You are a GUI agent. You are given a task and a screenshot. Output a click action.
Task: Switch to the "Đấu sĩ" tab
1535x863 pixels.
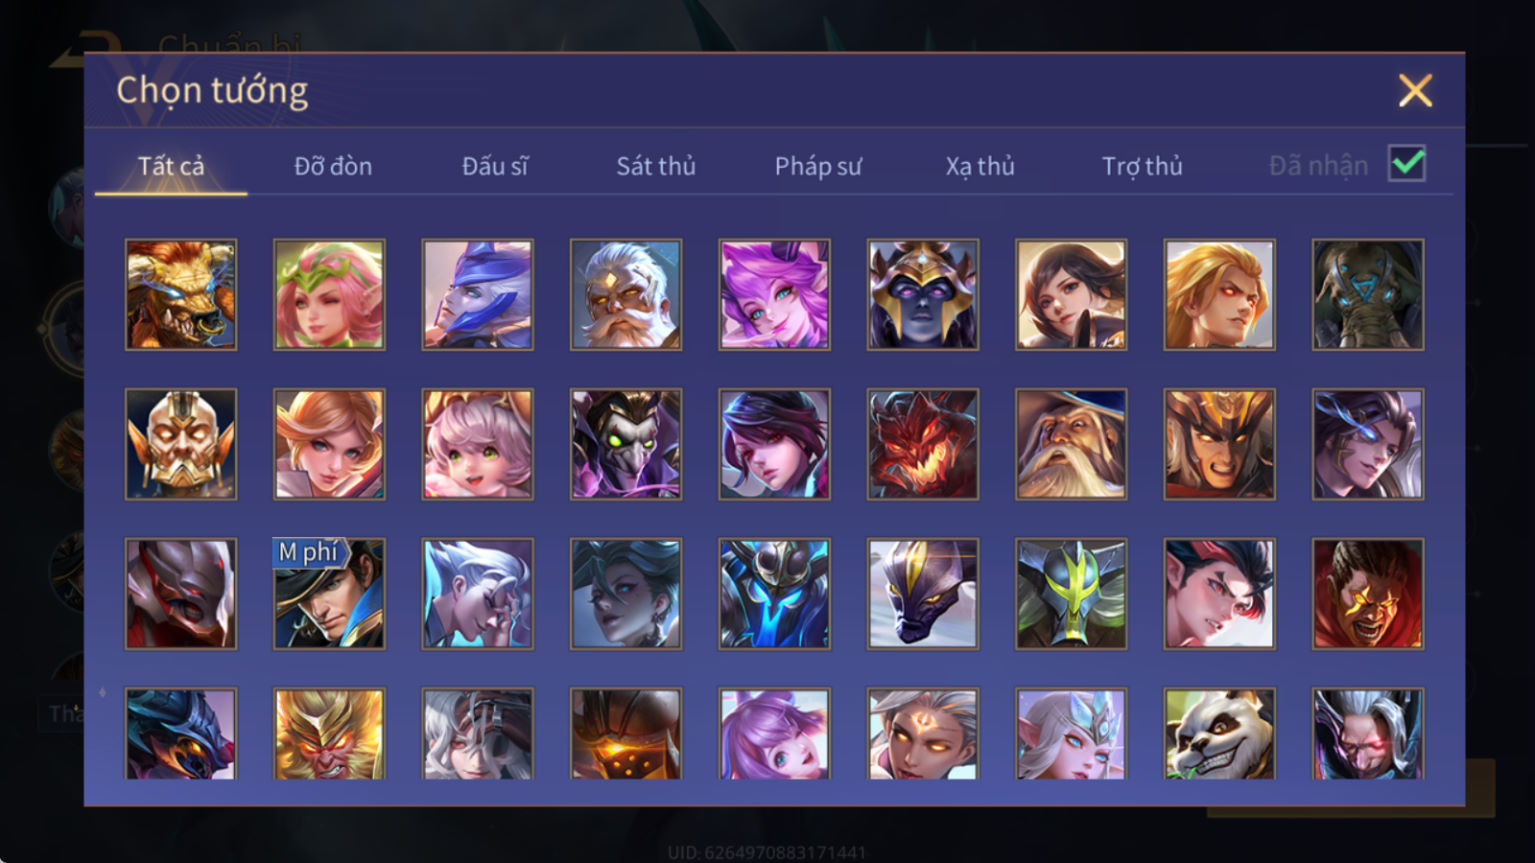(x=495, y=166)
